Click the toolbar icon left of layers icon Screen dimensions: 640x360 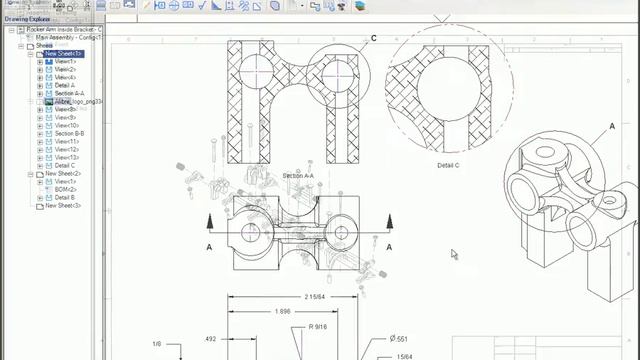(x=342, y=6)
